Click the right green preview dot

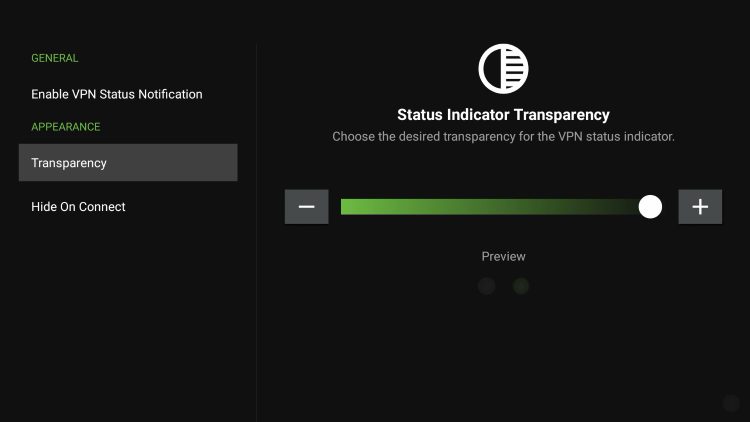(521, 286)
